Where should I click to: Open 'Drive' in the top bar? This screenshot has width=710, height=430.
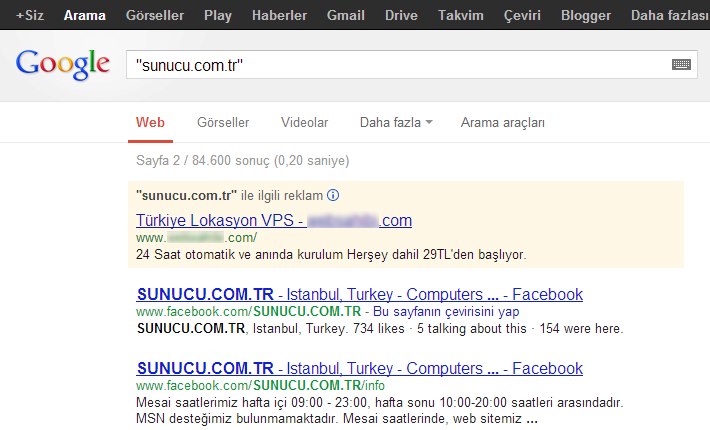coord(401,15)
